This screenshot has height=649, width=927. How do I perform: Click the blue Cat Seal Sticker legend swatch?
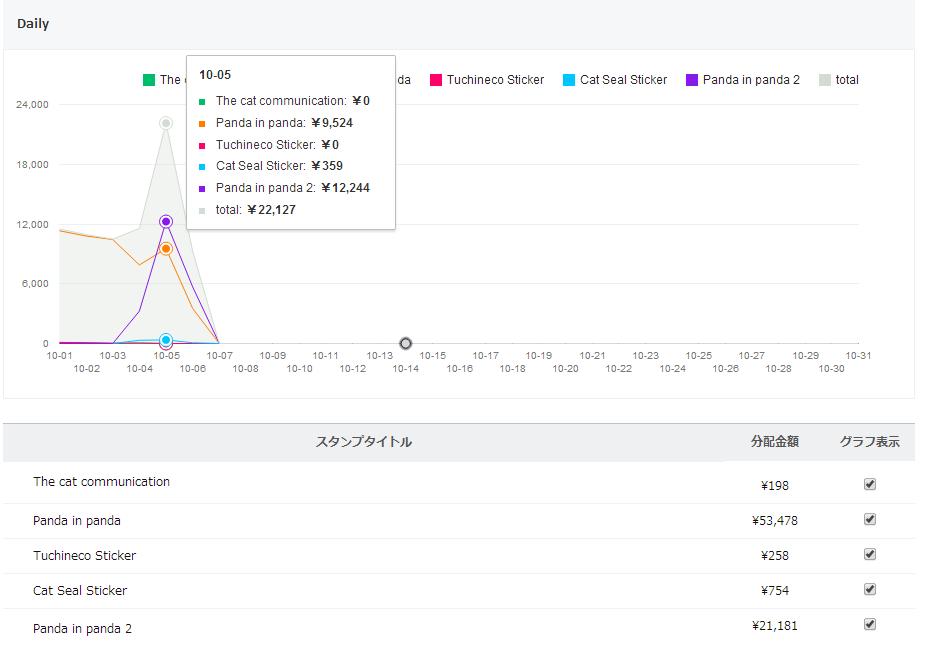[x=569, y=80]
